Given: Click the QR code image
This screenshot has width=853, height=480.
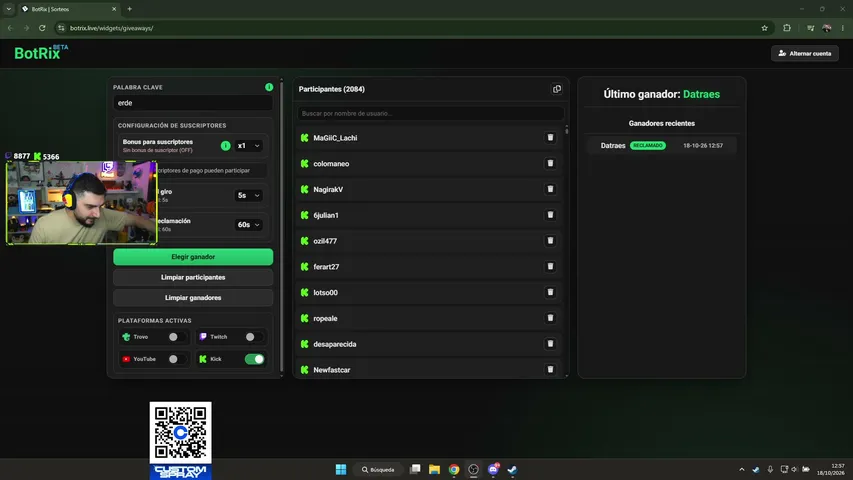Looking at the screenshot, I should (x=180, y=433).
